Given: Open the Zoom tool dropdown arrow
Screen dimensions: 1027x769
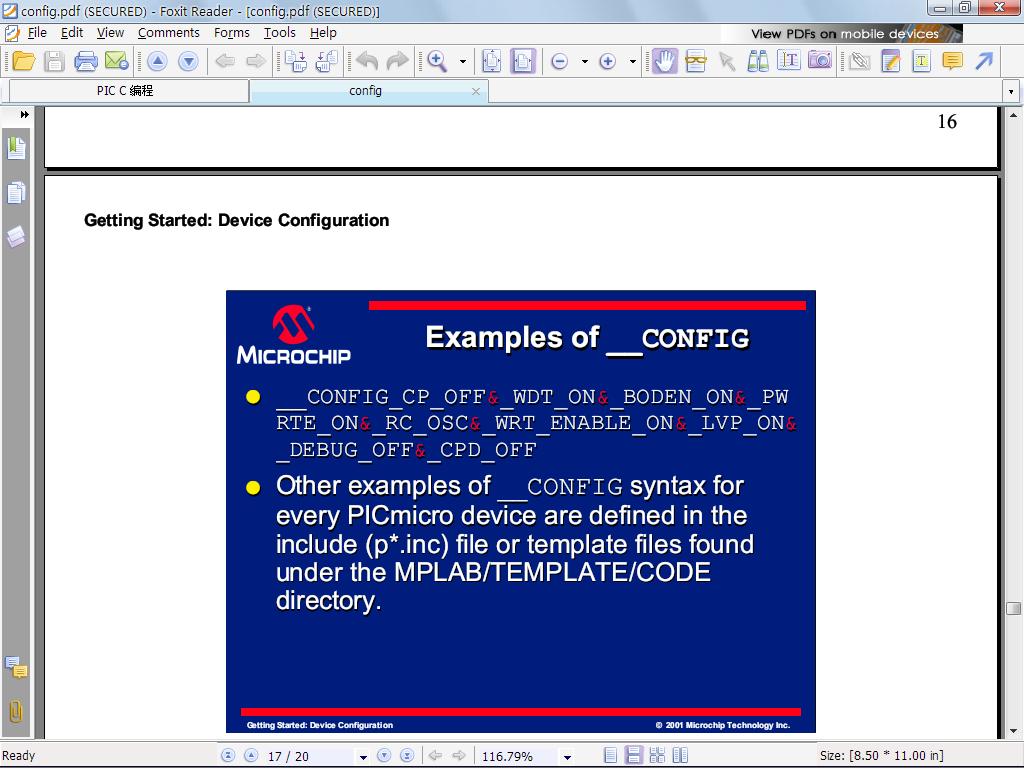Looking at the screenshot, I should pos(463,62).
